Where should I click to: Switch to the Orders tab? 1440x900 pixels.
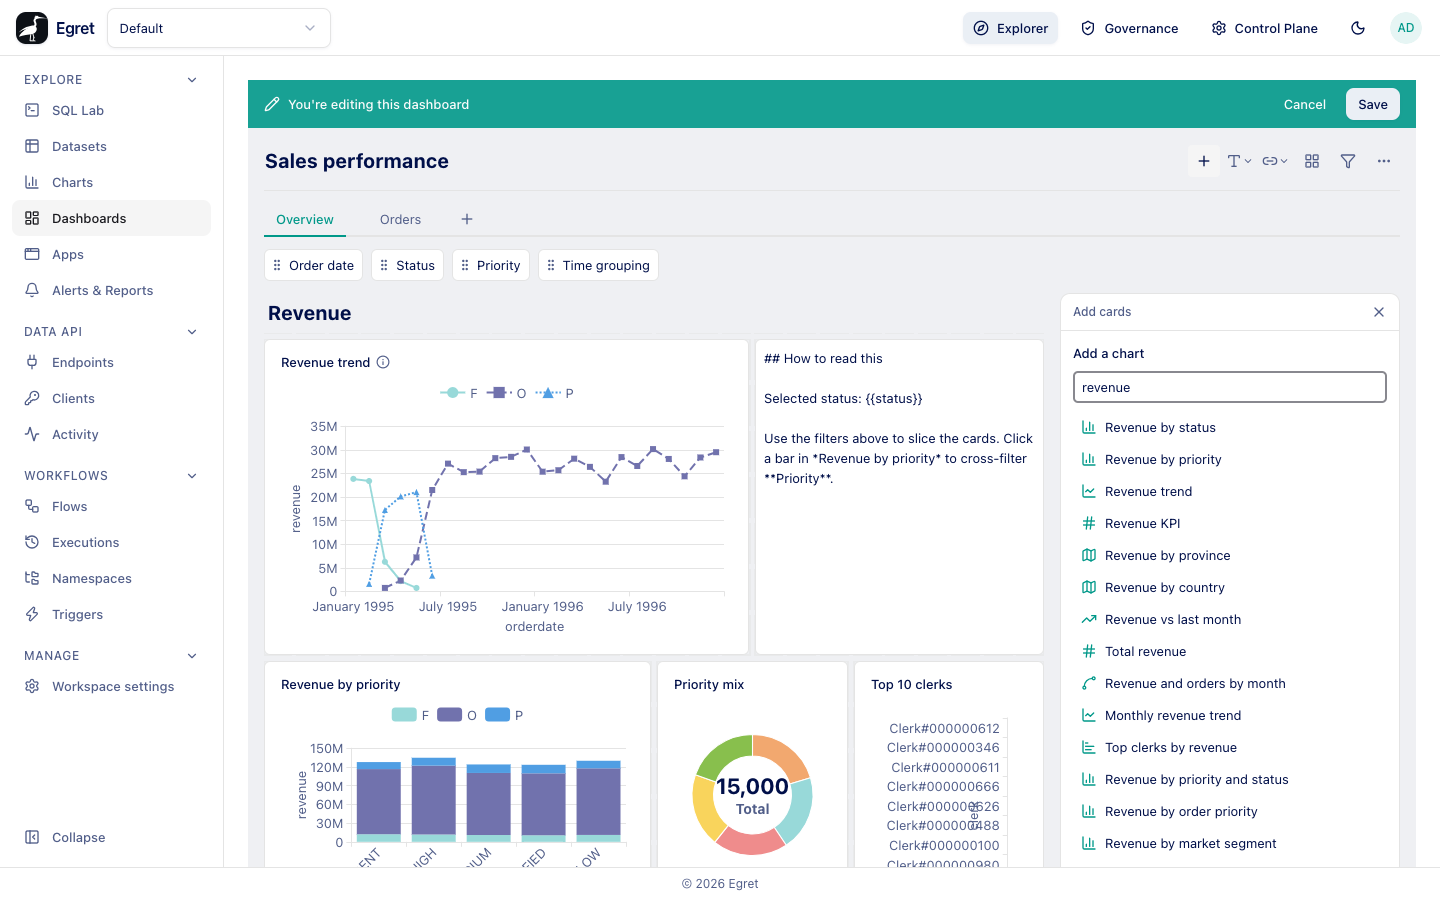tap(400, 219)
